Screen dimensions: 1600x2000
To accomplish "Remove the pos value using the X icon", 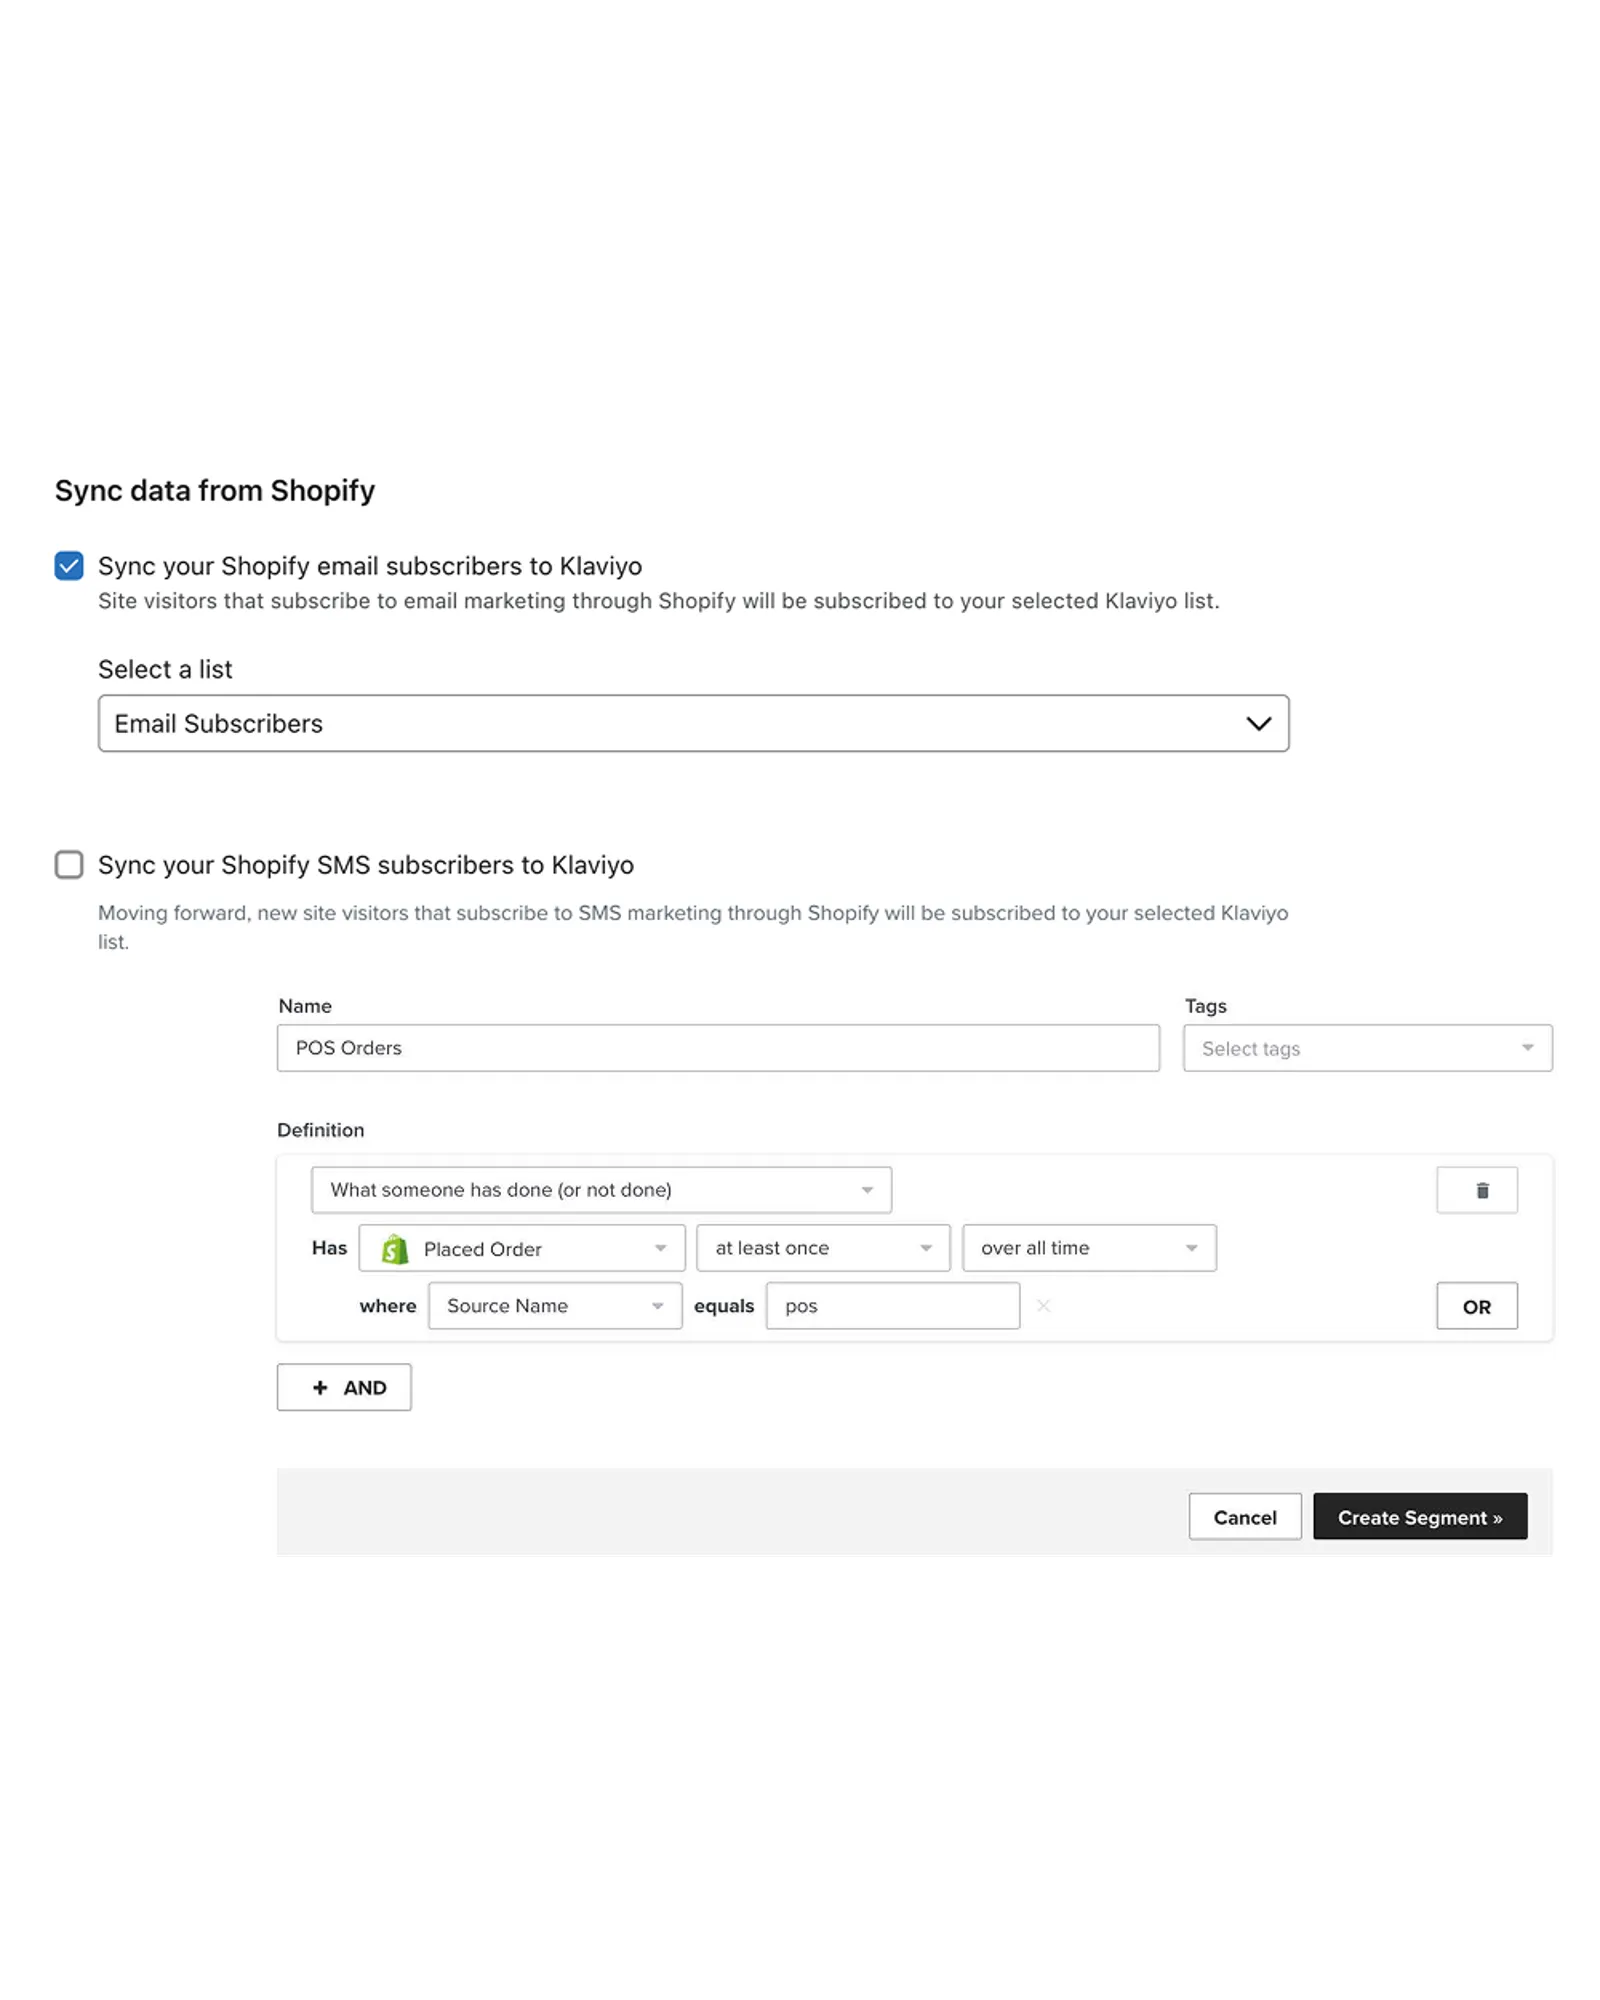I will point(1043,1305).
